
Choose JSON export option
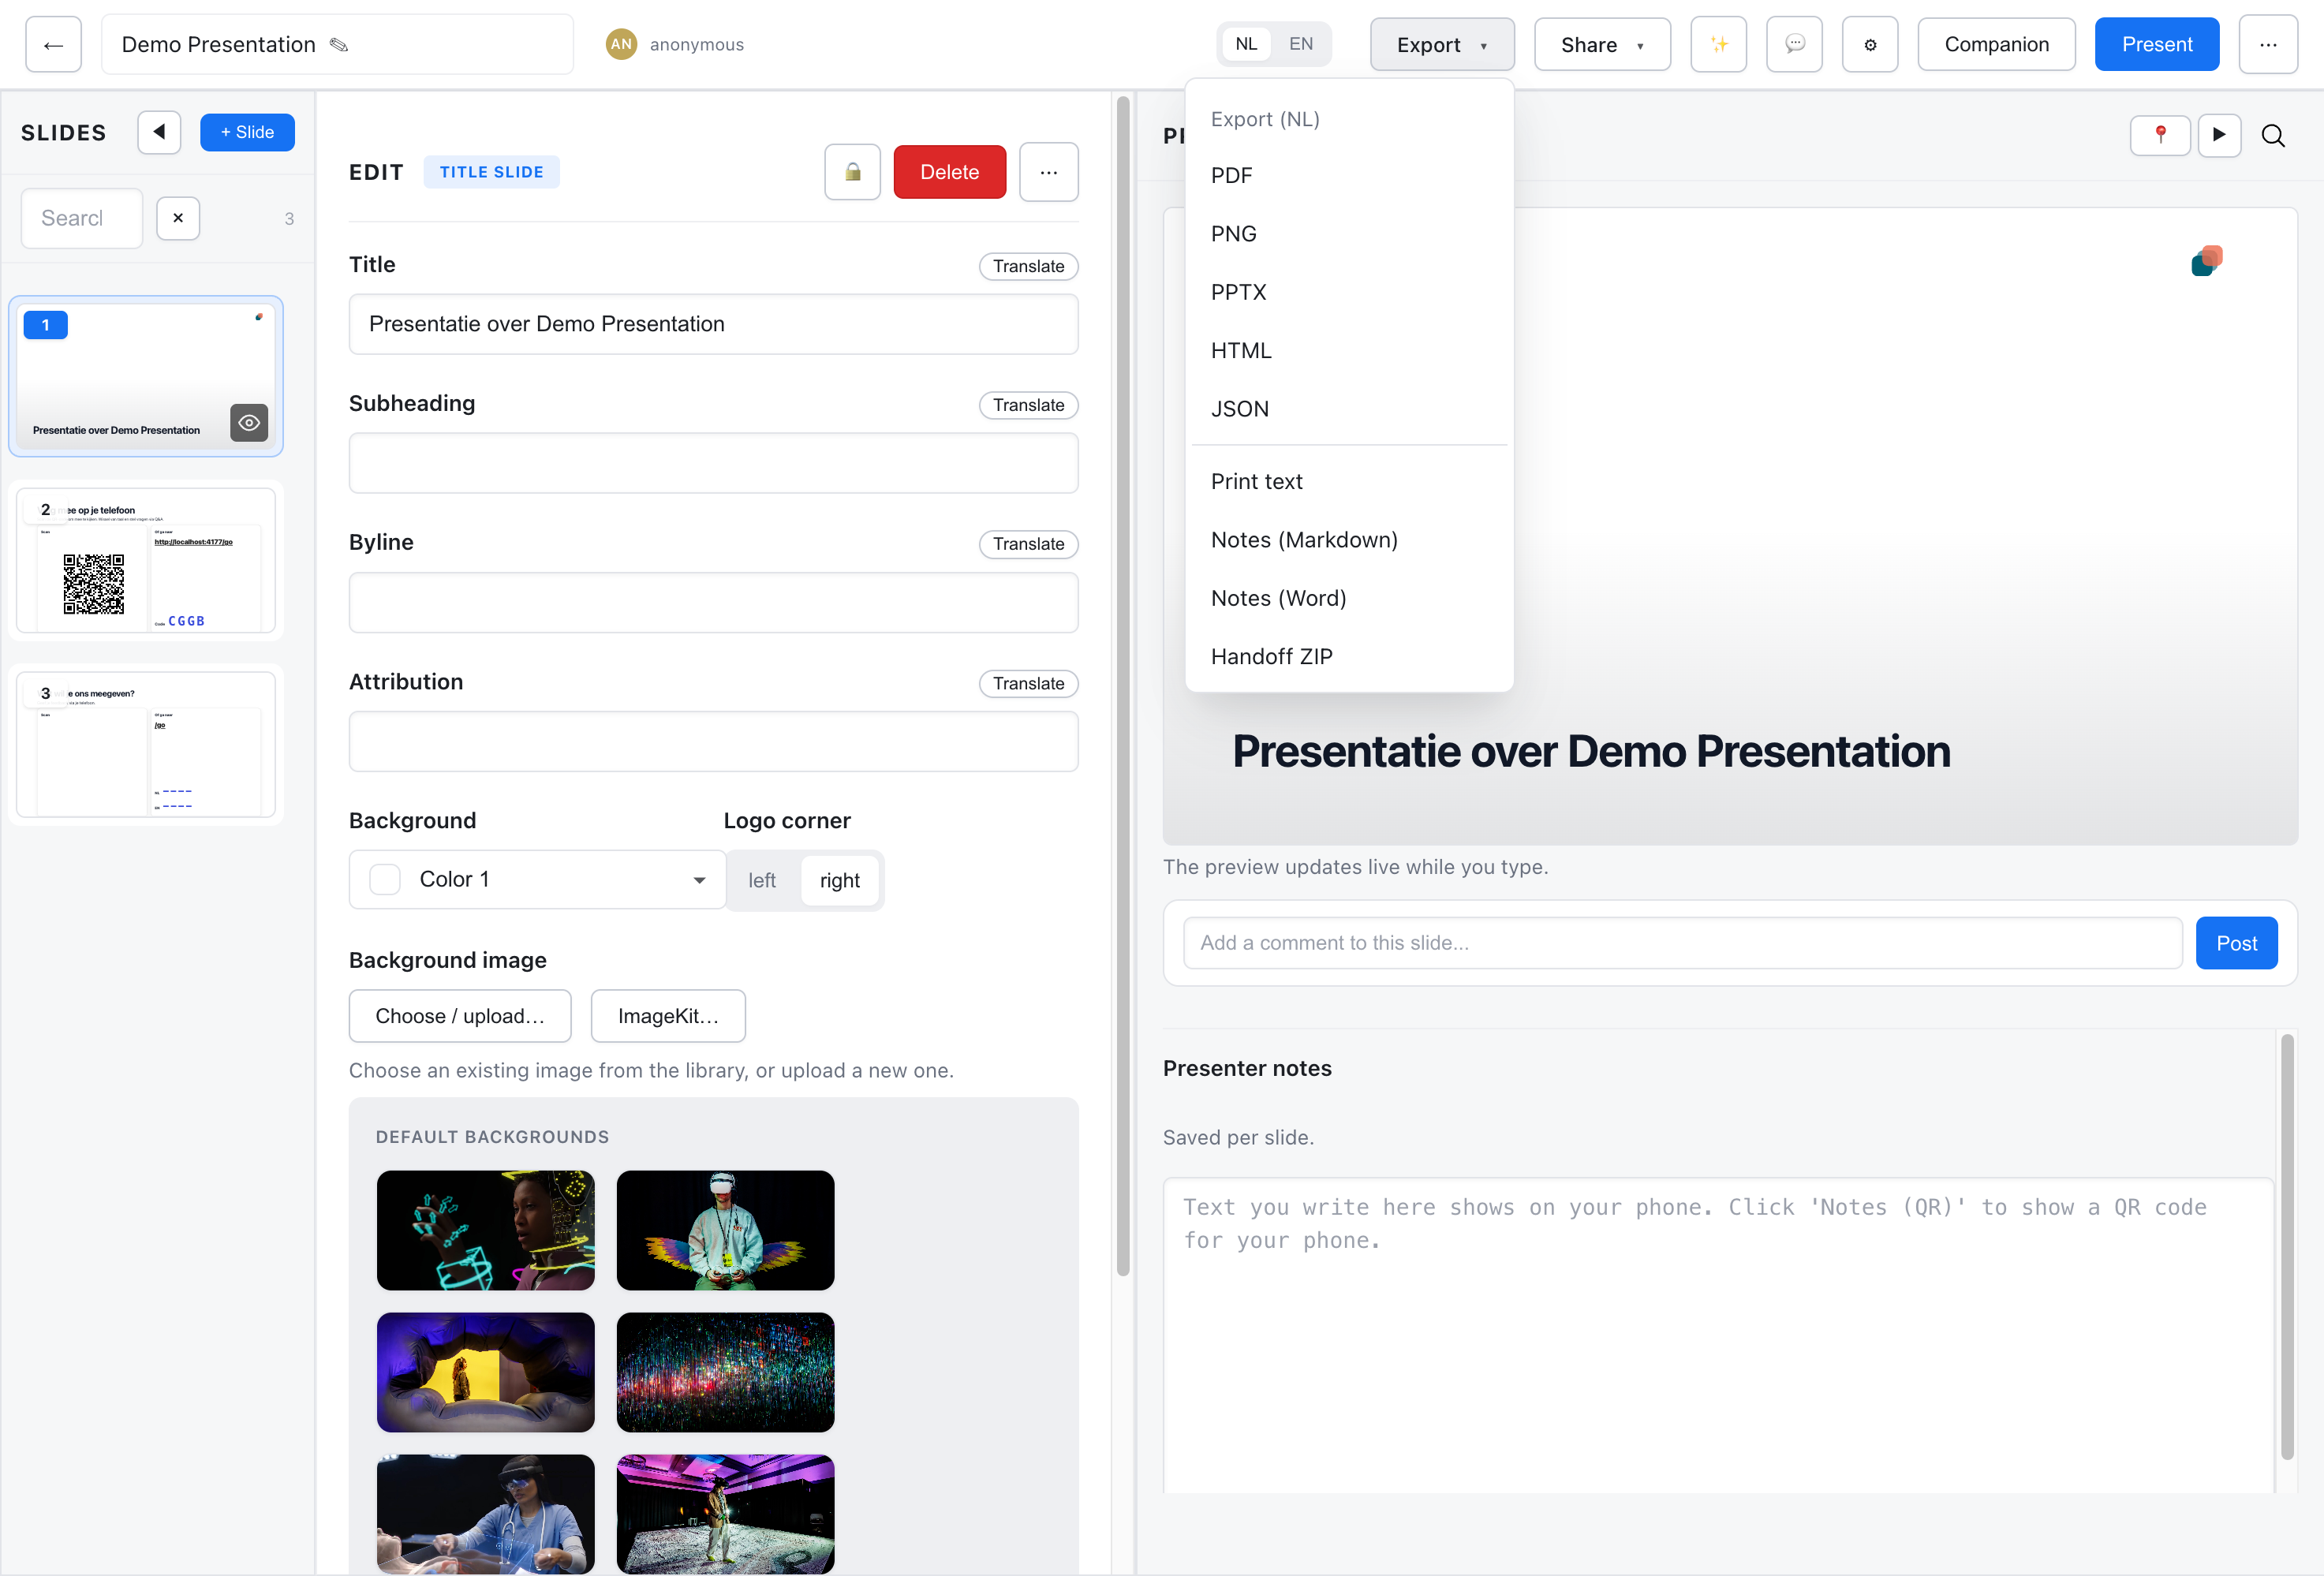tap(1348, 409)
